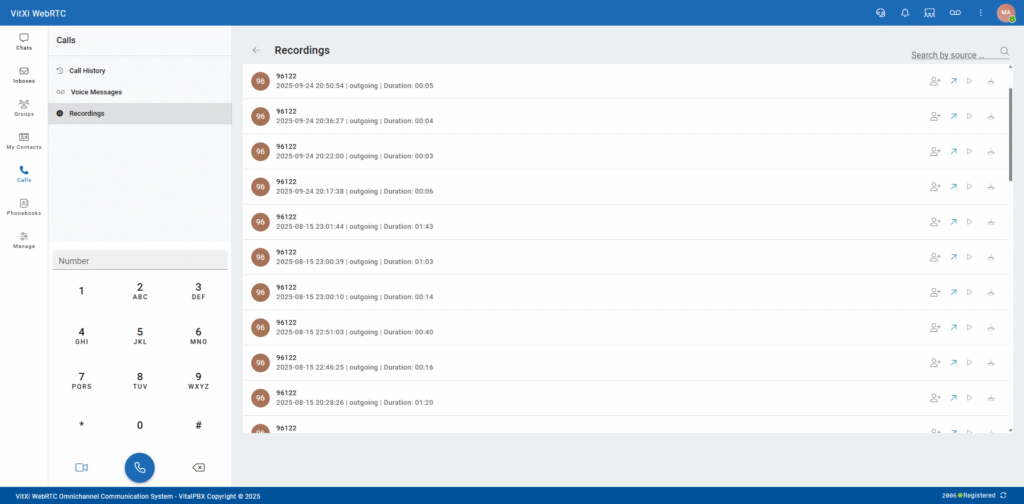This screenshot has height=504, width=1024.
Task: Open the three-dot more options menu
Action: coord(980,13)
